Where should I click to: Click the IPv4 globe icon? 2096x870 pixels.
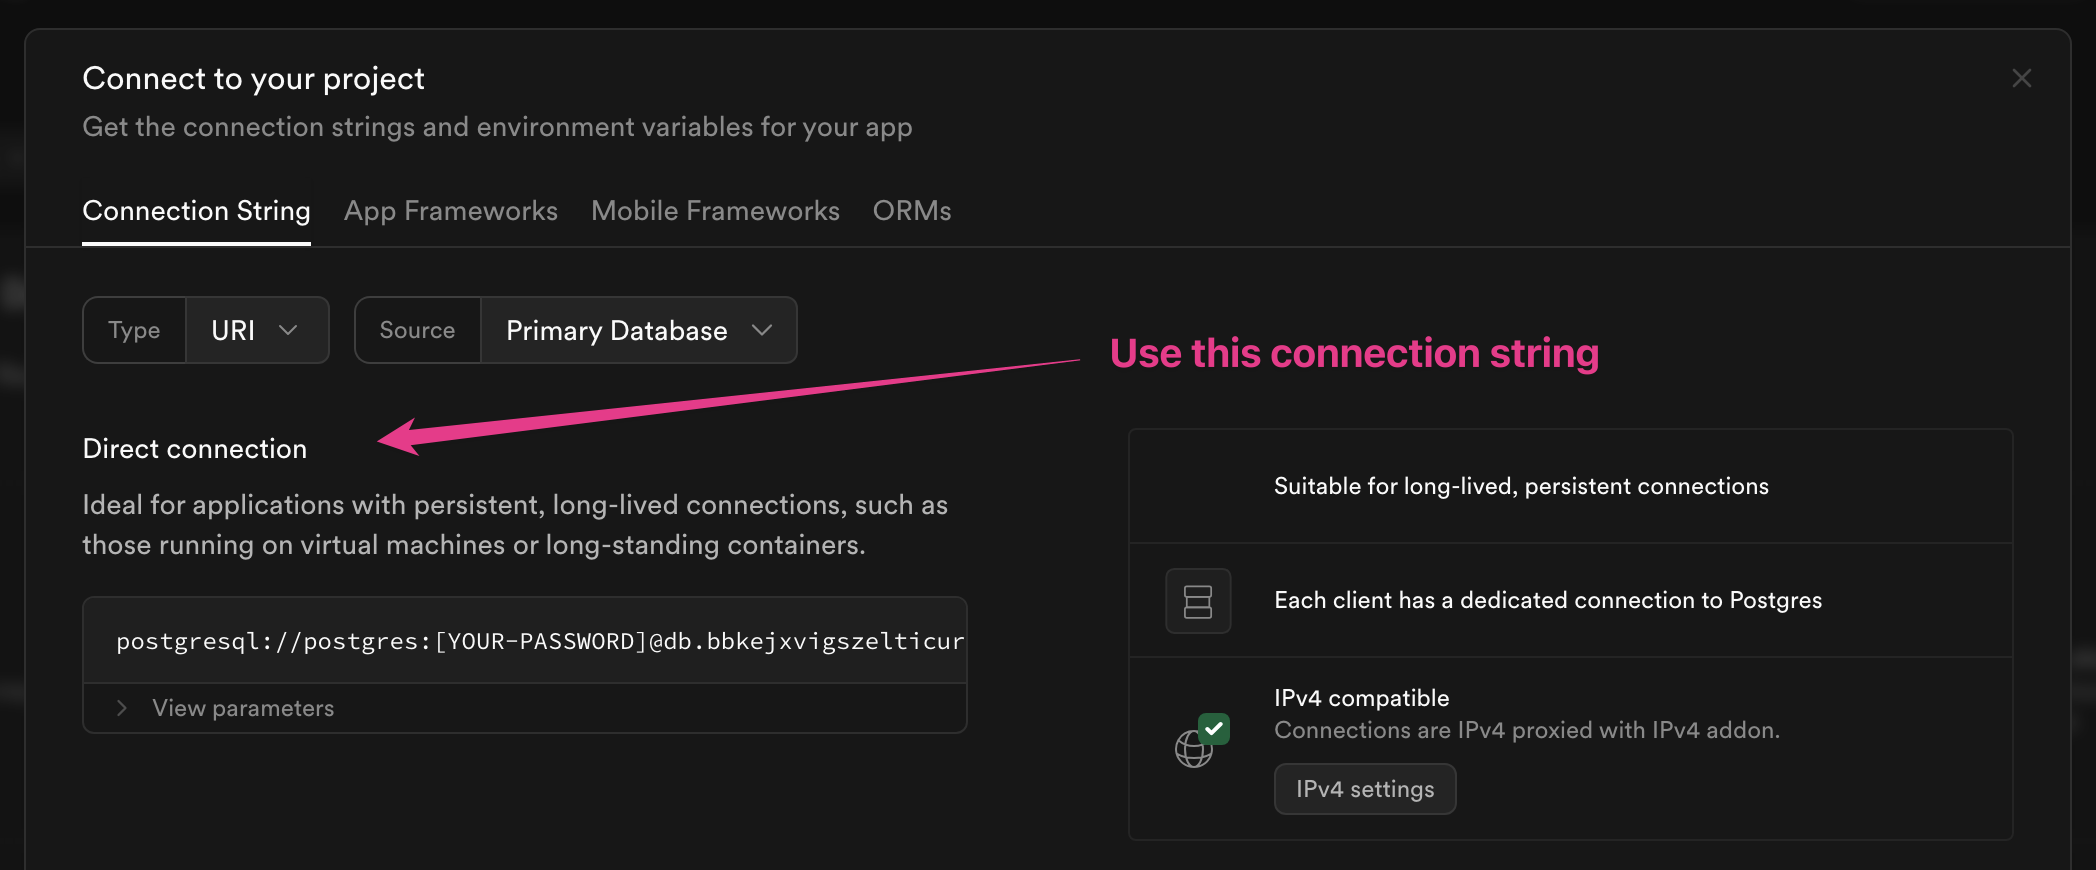pyautogui.click(x=1192, y=749)
